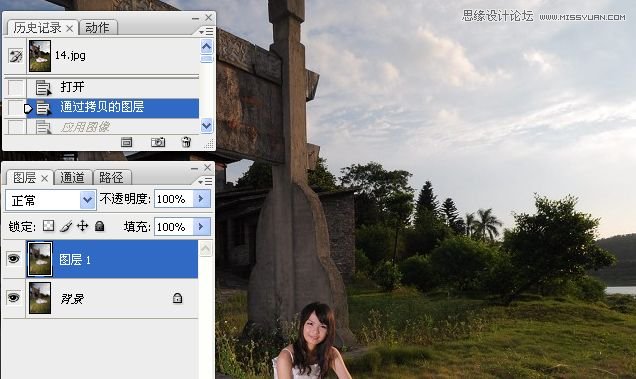
Task: Set history brush source for 应用图像 state
Action: point(15,127)
